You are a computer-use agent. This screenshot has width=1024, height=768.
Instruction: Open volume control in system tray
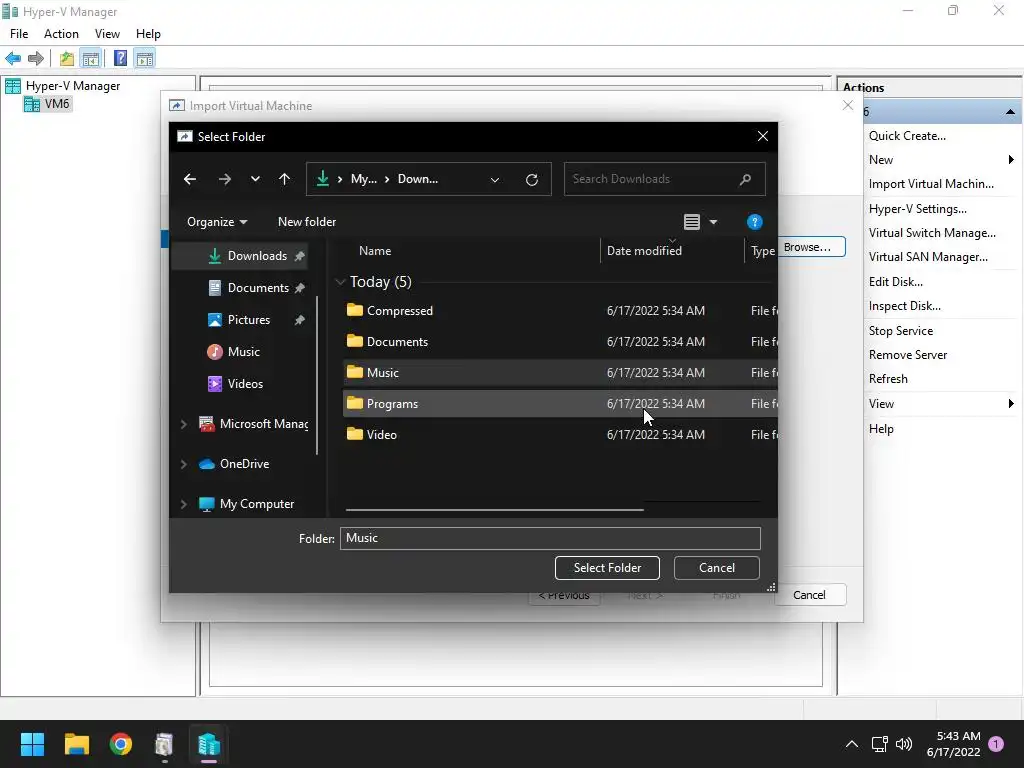(904, 744)
